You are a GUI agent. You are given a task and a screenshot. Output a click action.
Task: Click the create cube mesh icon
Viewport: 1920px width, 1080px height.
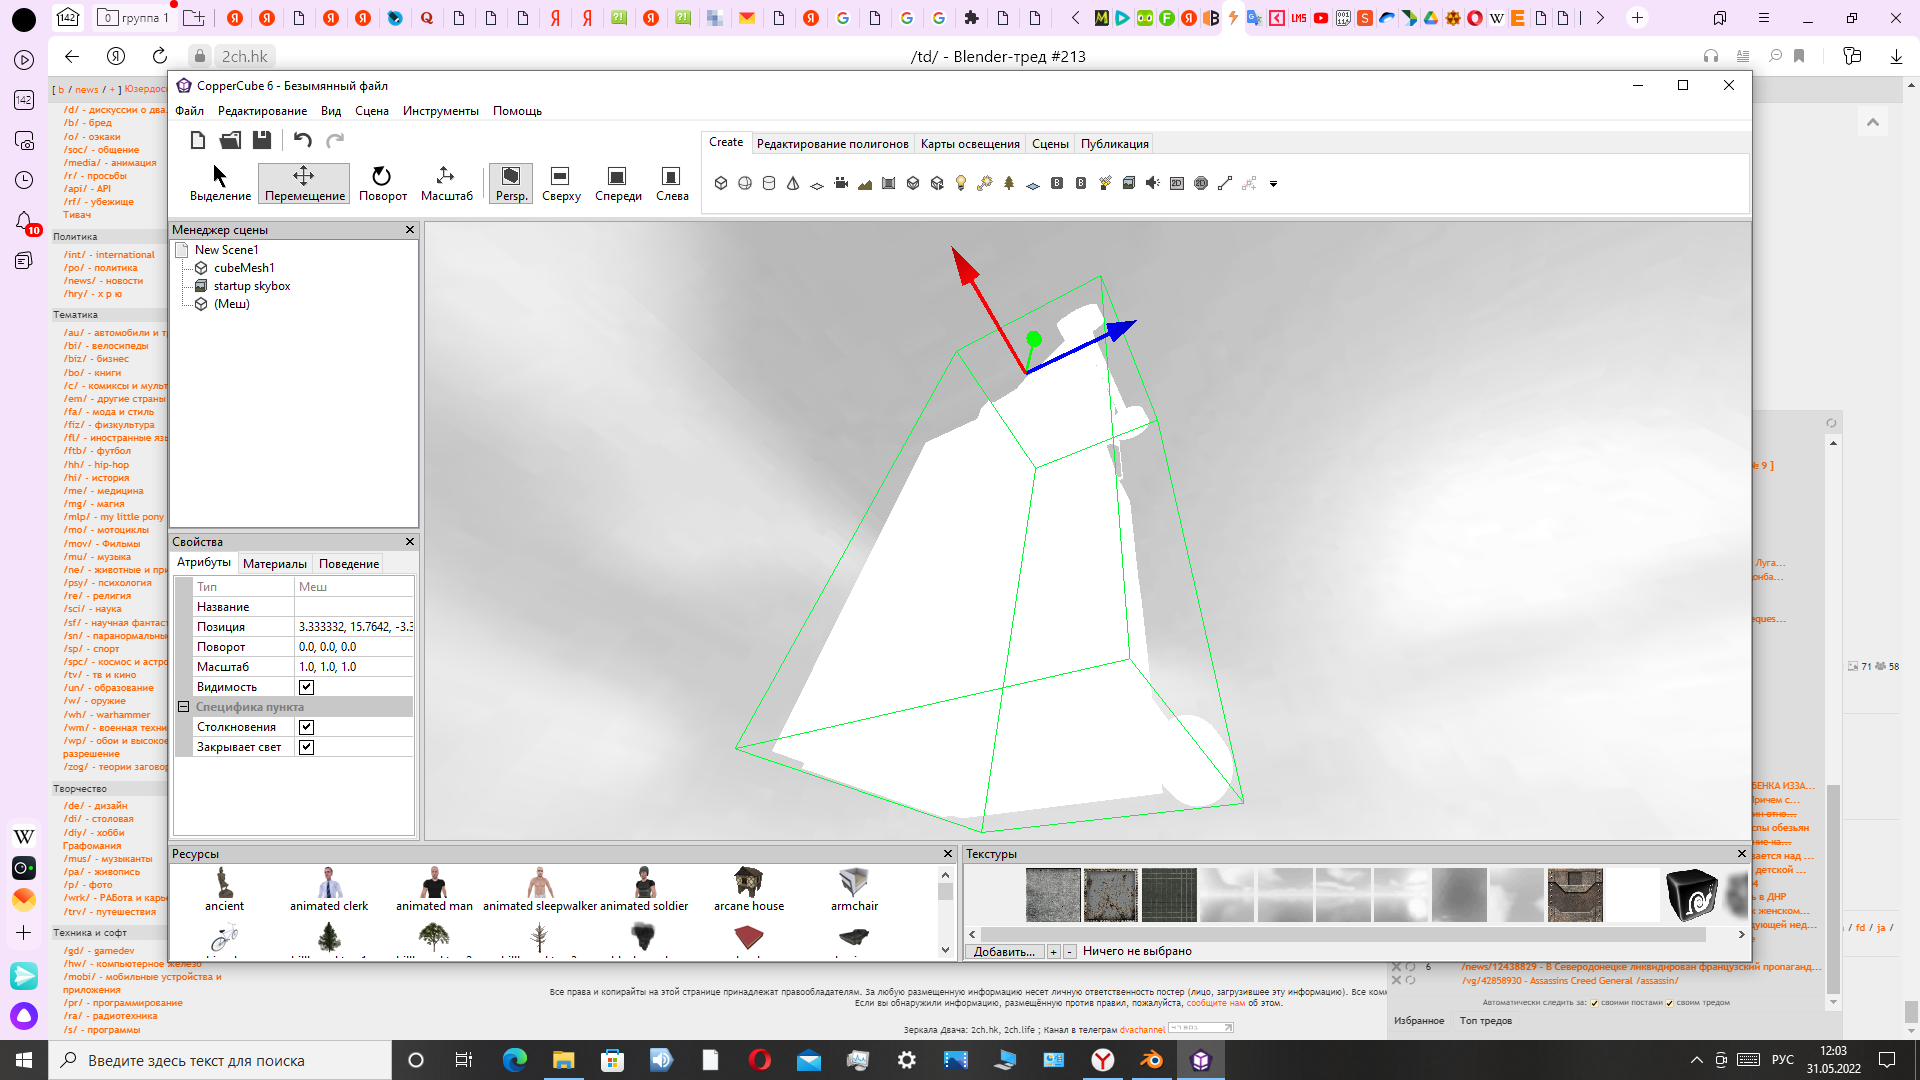pyautogui.click(x=720, y=183)
